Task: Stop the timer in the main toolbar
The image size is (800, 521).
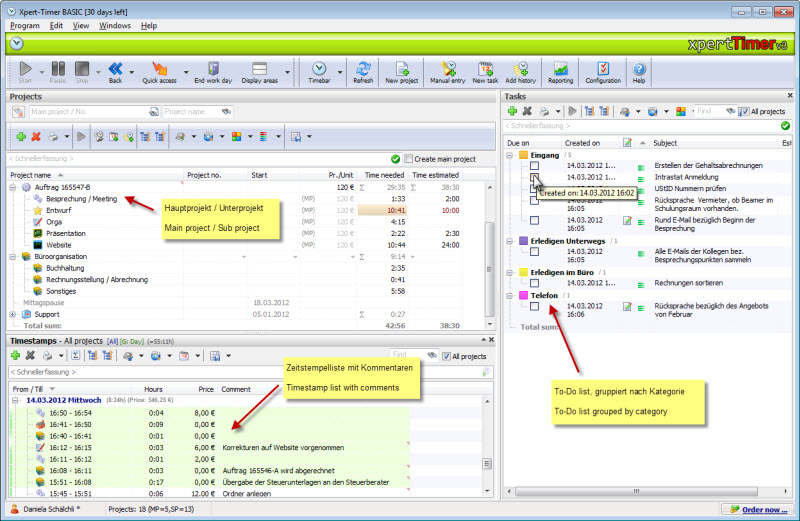Action: 82,72
